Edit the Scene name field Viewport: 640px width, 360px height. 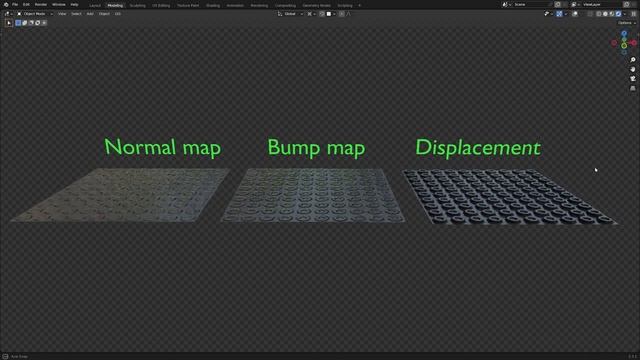[x=533, y=4]
